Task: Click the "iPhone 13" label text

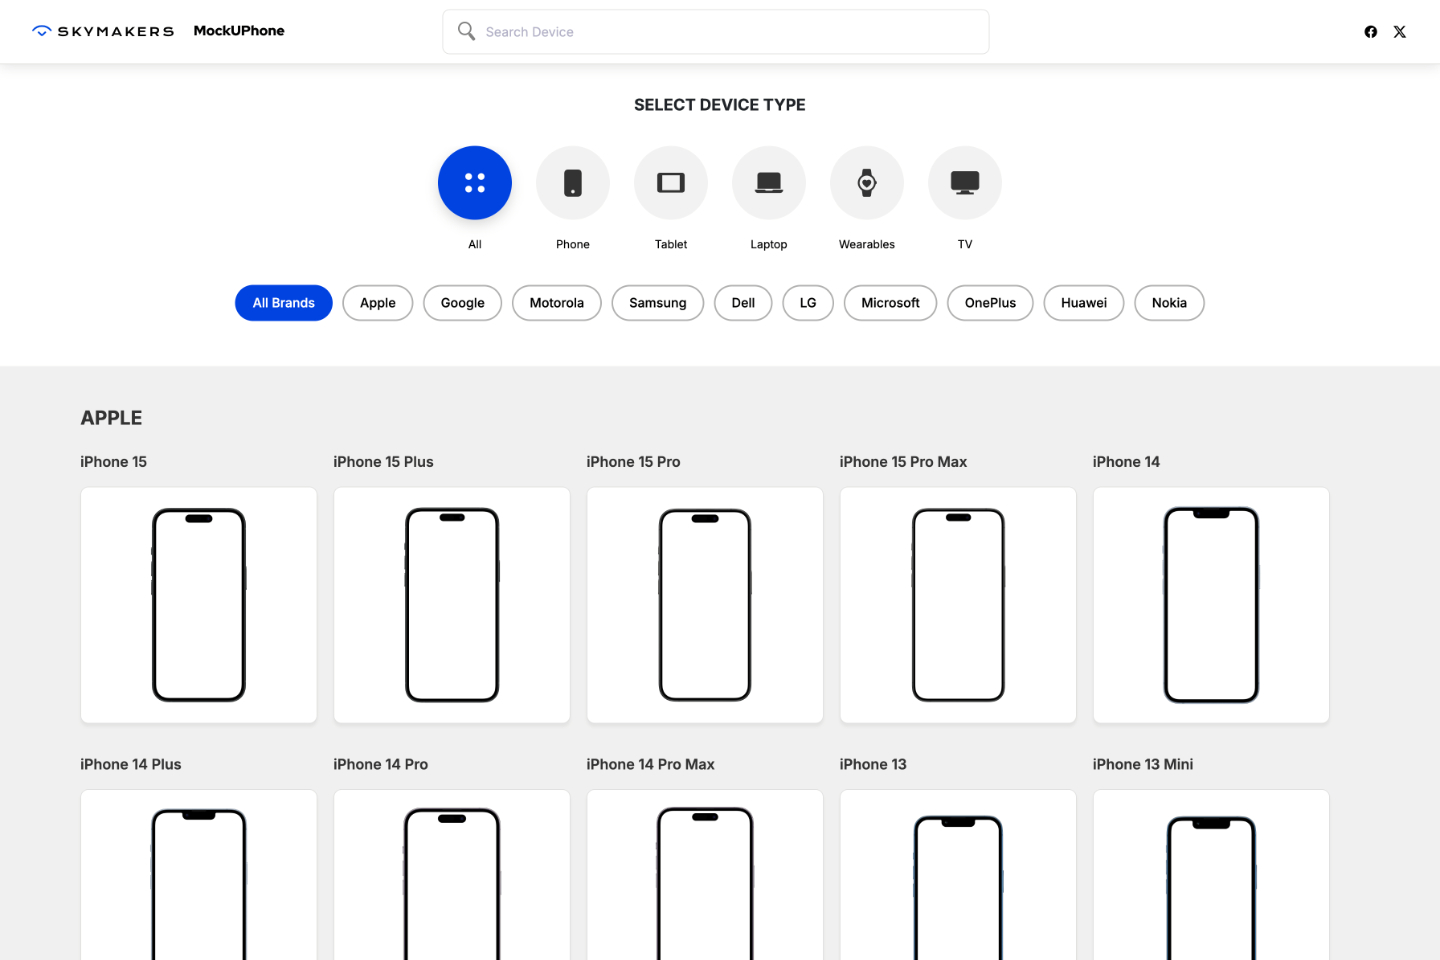Action: point(873,764)
